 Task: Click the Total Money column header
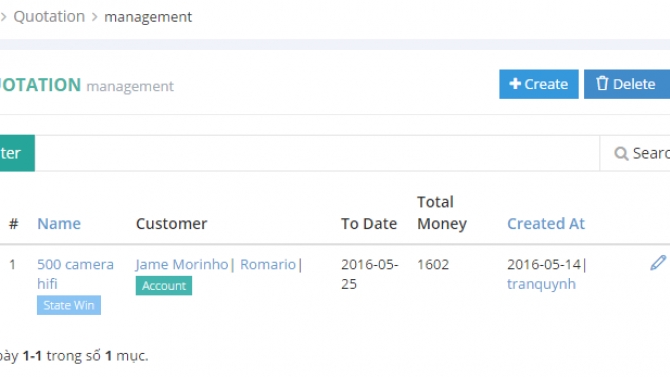(442, 212)
